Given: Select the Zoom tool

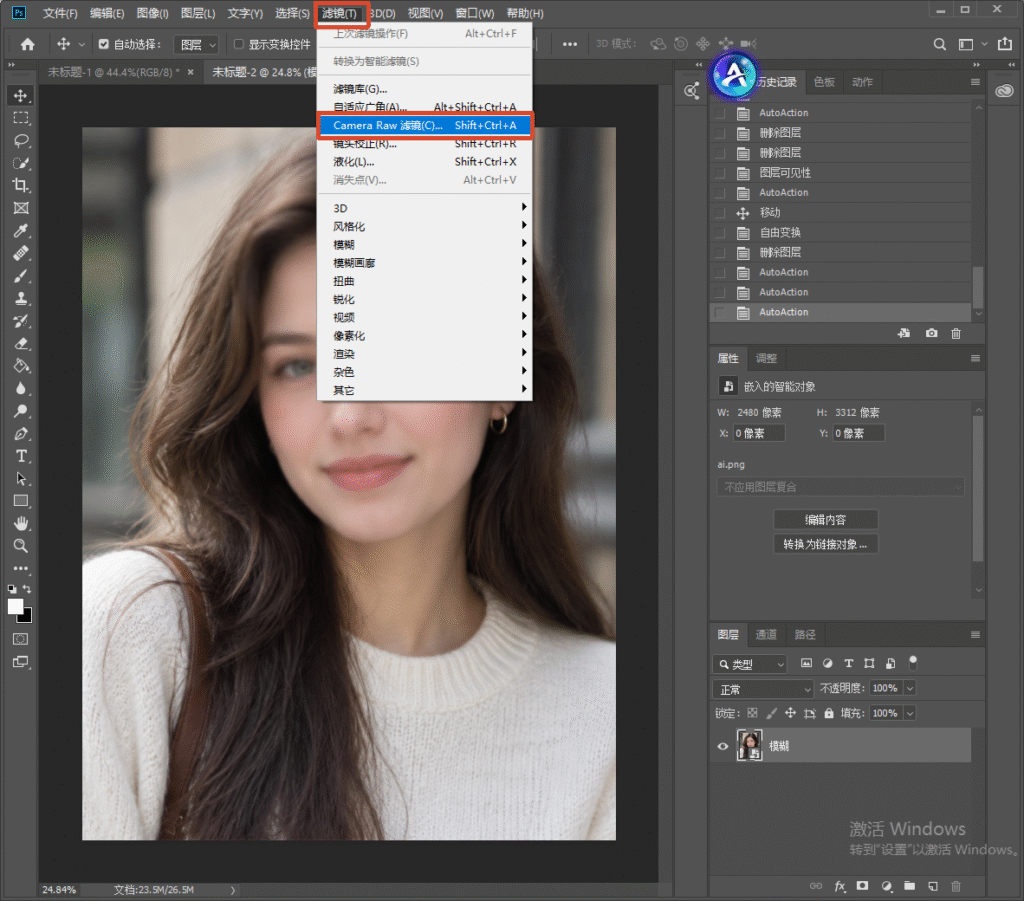Looking at the screenshot, I should pos(21,546).
